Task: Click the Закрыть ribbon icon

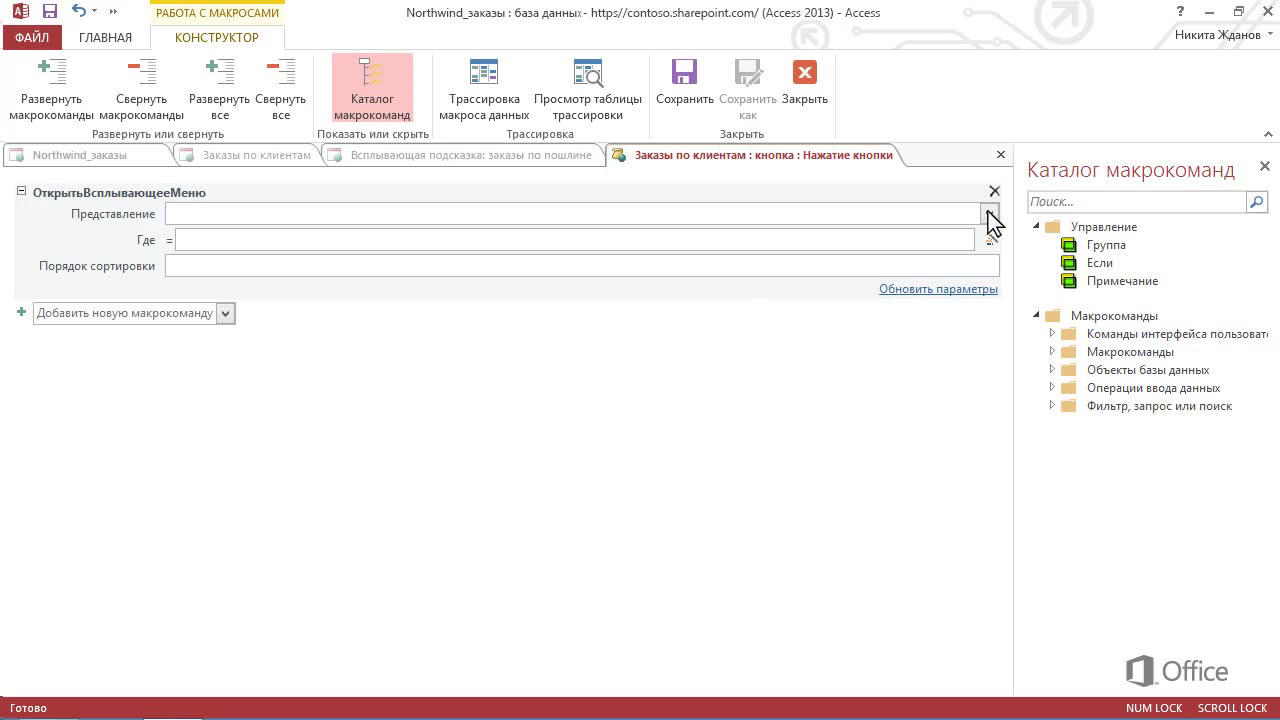Action: point(805,83)
